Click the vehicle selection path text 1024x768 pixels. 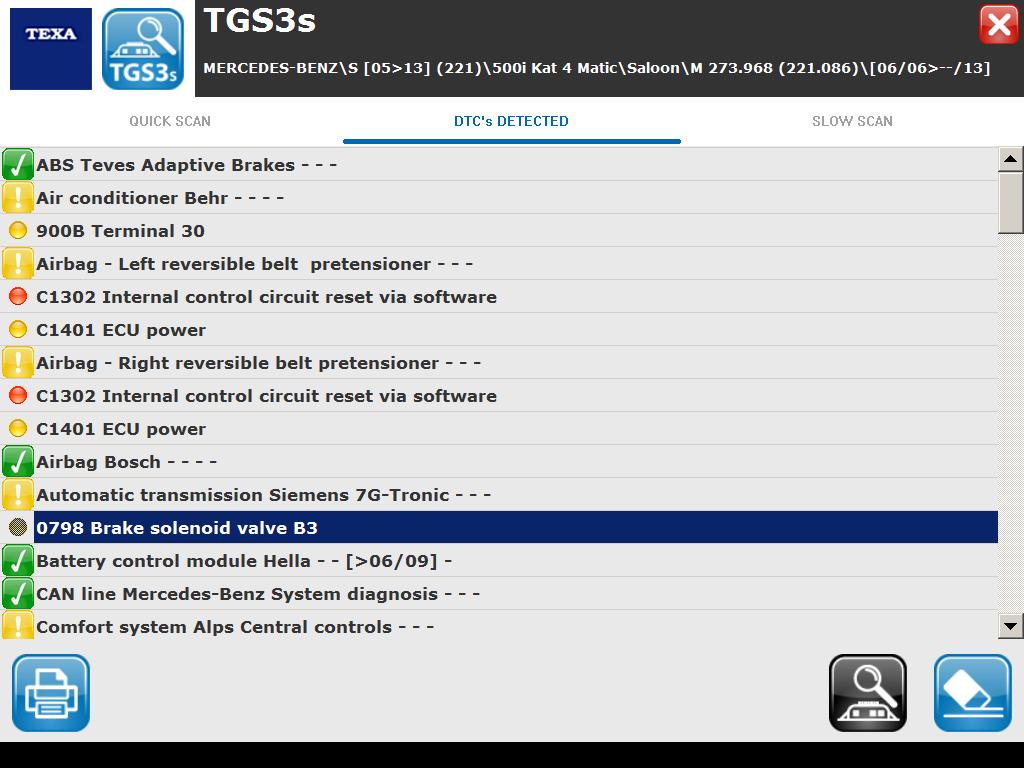click(x=597, y=68)
